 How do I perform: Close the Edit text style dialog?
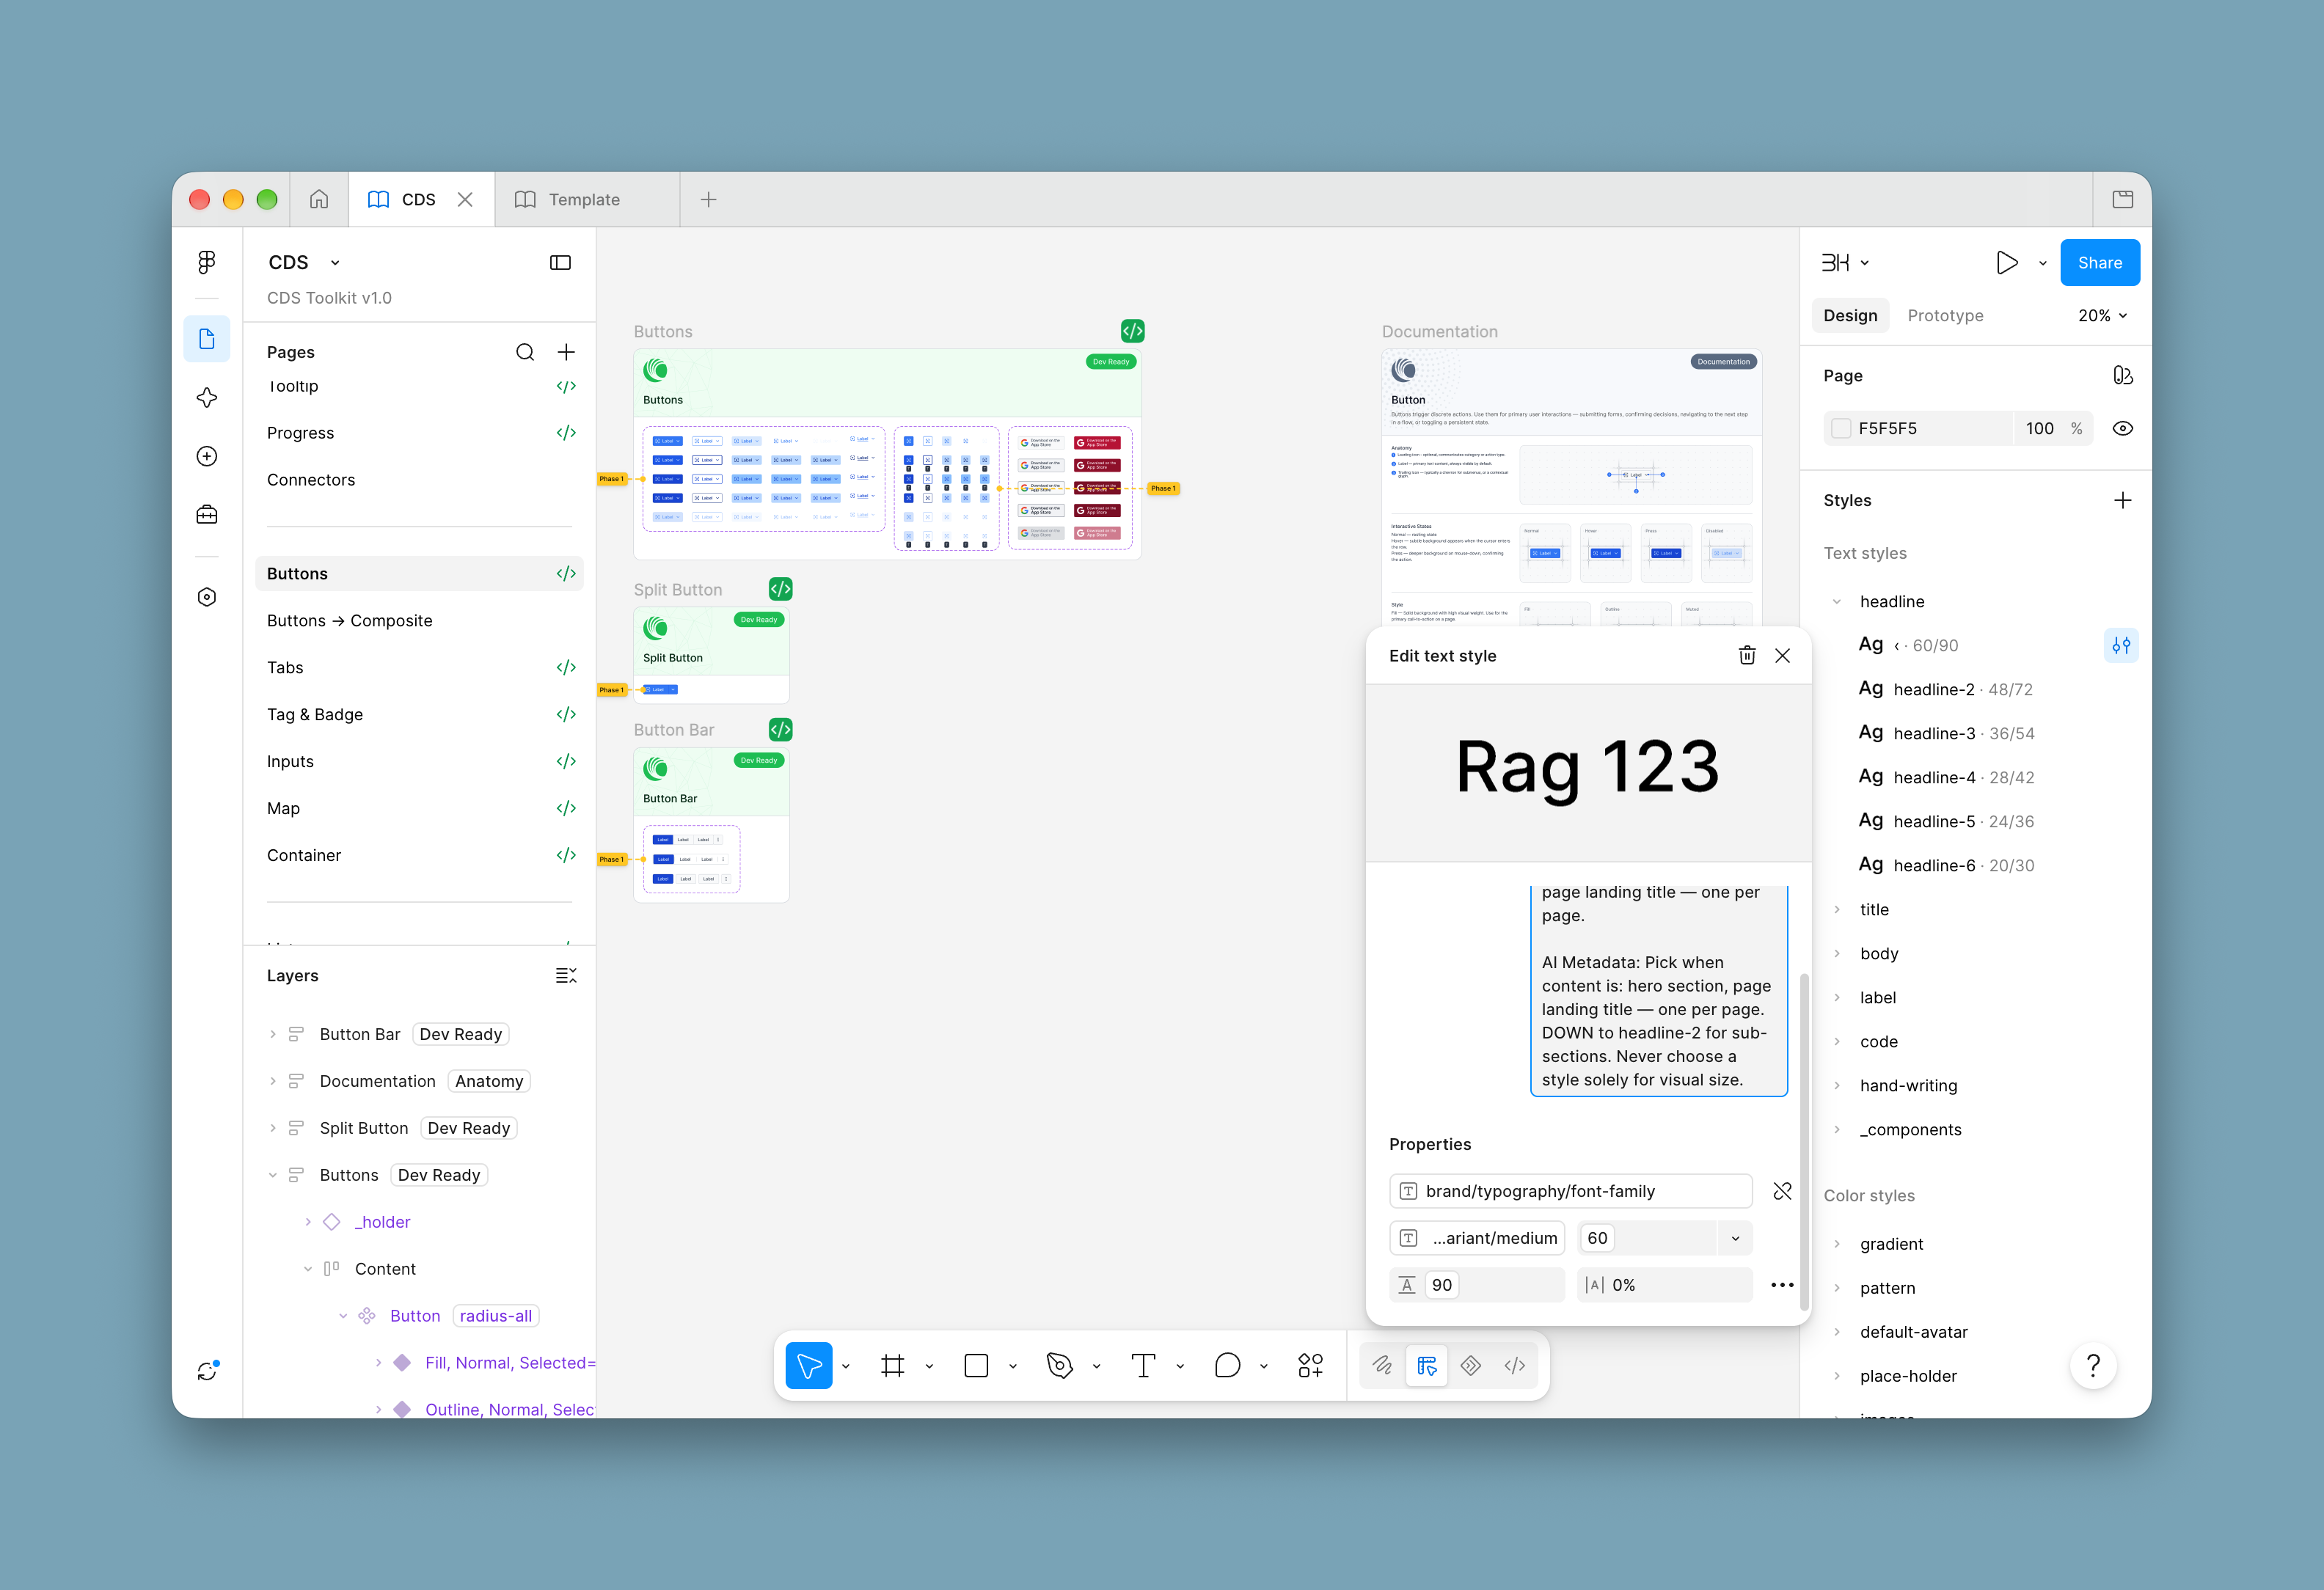[x=1782, y=655]
